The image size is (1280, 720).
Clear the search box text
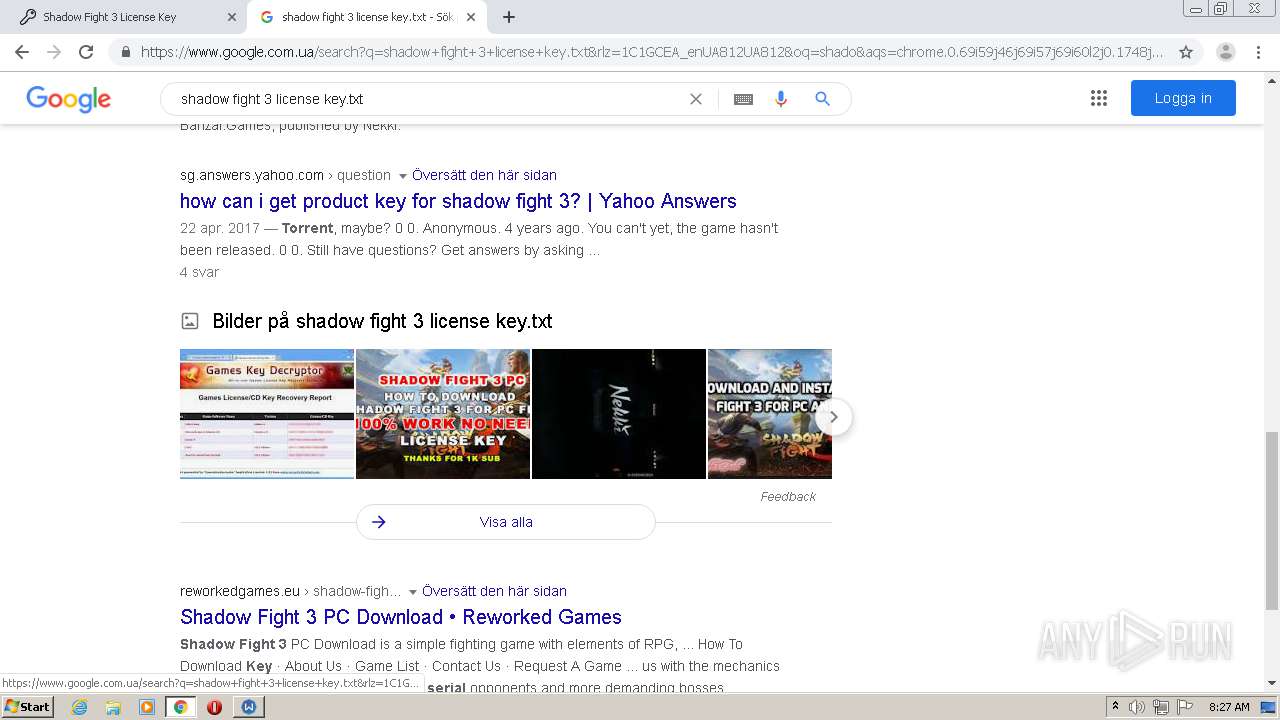(696, 99)
